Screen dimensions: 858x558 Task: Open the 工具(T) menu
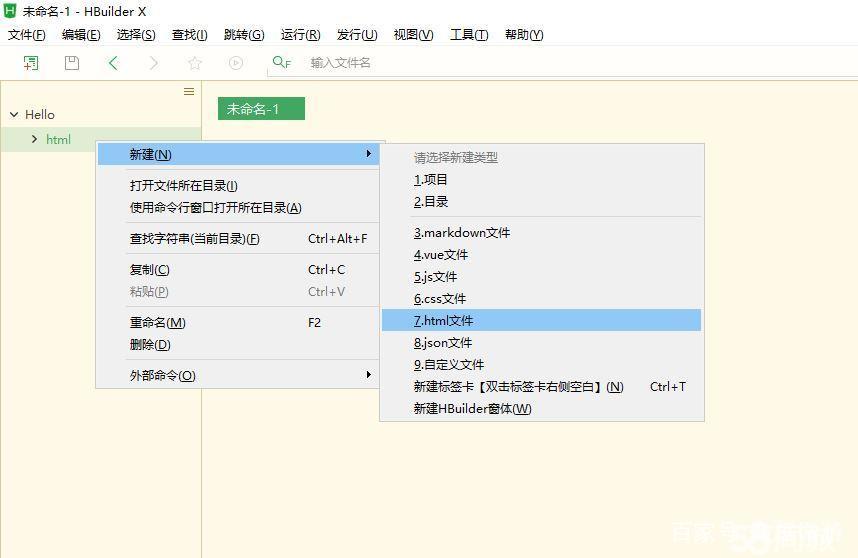pyautogui.click(x=469, y=34)
